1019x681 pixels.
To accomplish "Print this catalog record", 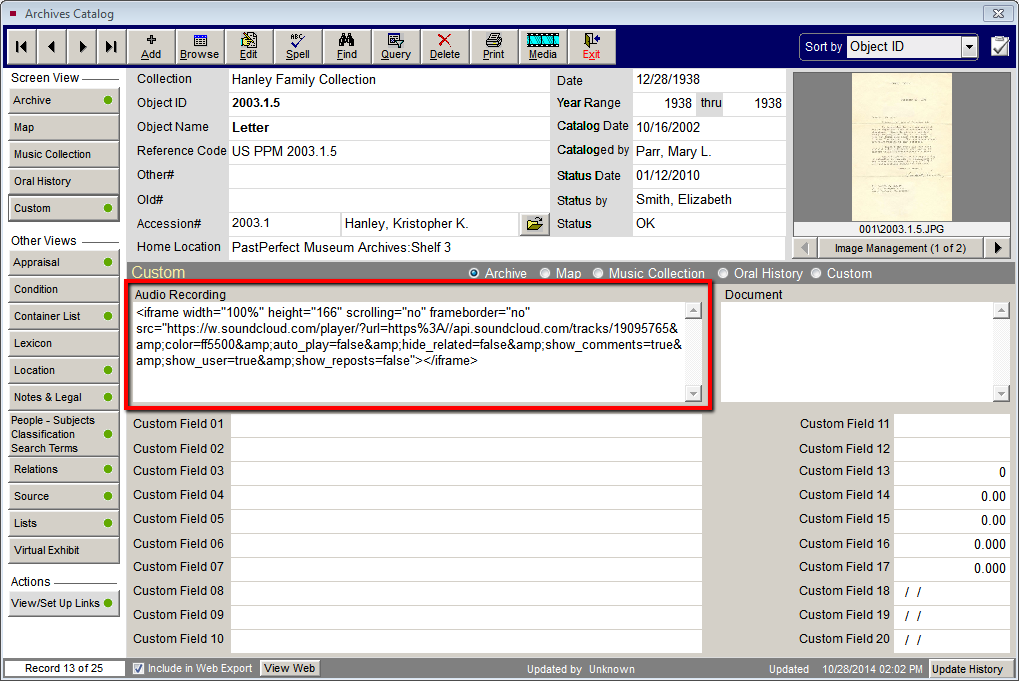I will (493, 46).
